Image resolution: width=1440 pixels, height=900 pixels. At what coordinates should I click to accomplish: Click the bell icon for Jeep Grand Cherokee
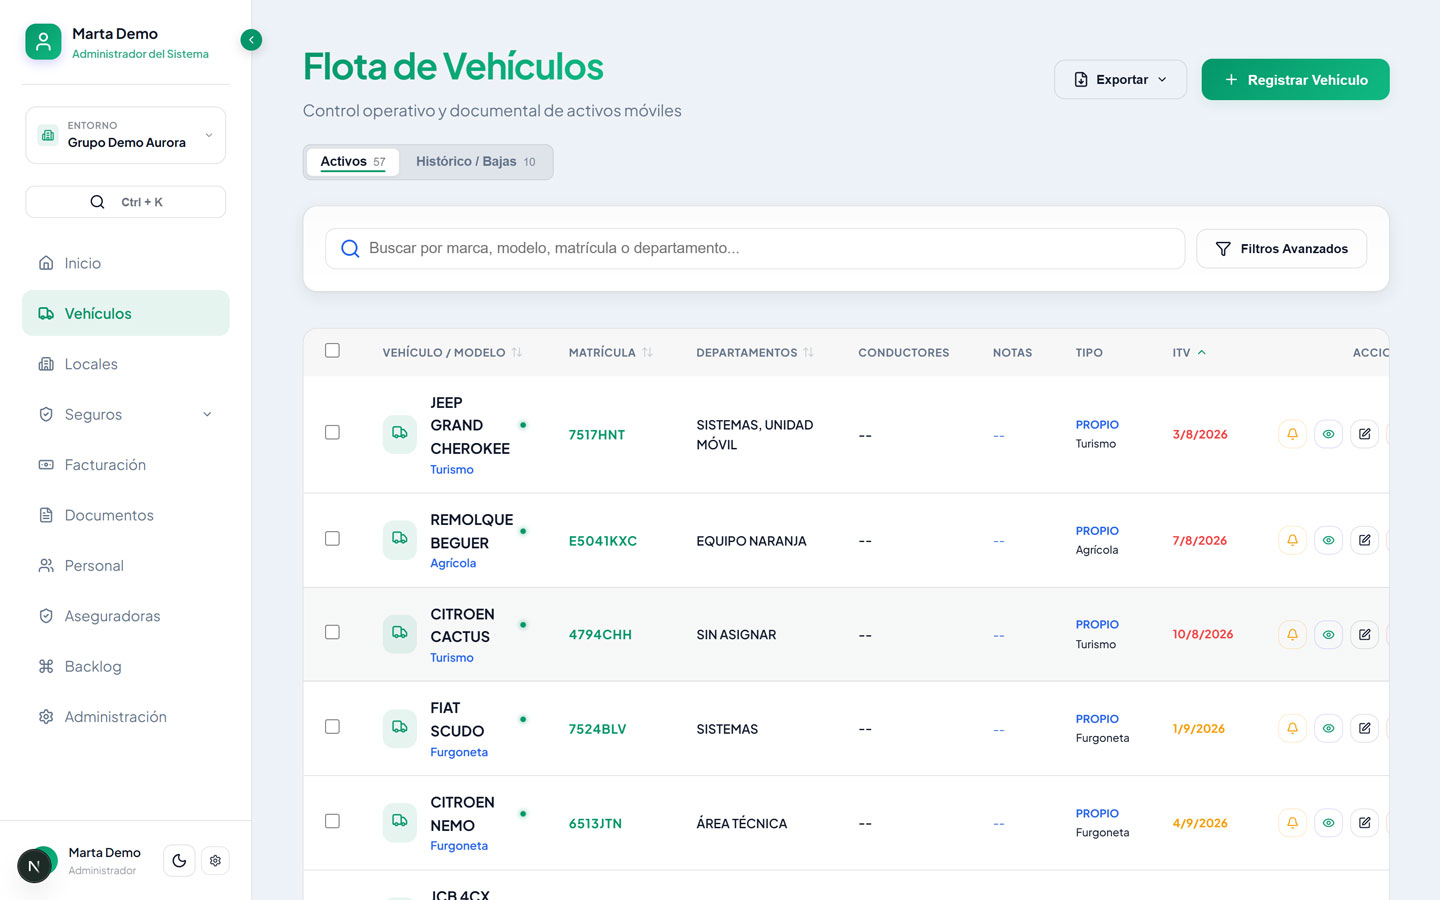(1292, 434)
